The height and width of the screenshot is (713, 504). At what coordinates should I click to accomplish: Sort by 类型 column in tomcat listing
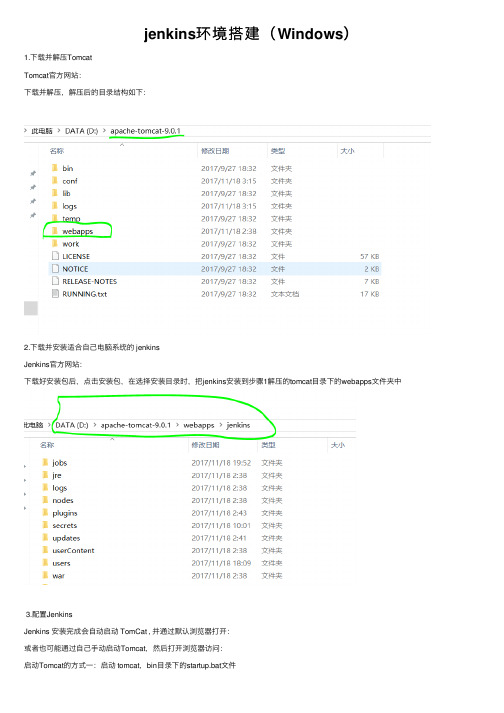pos(278,151)
